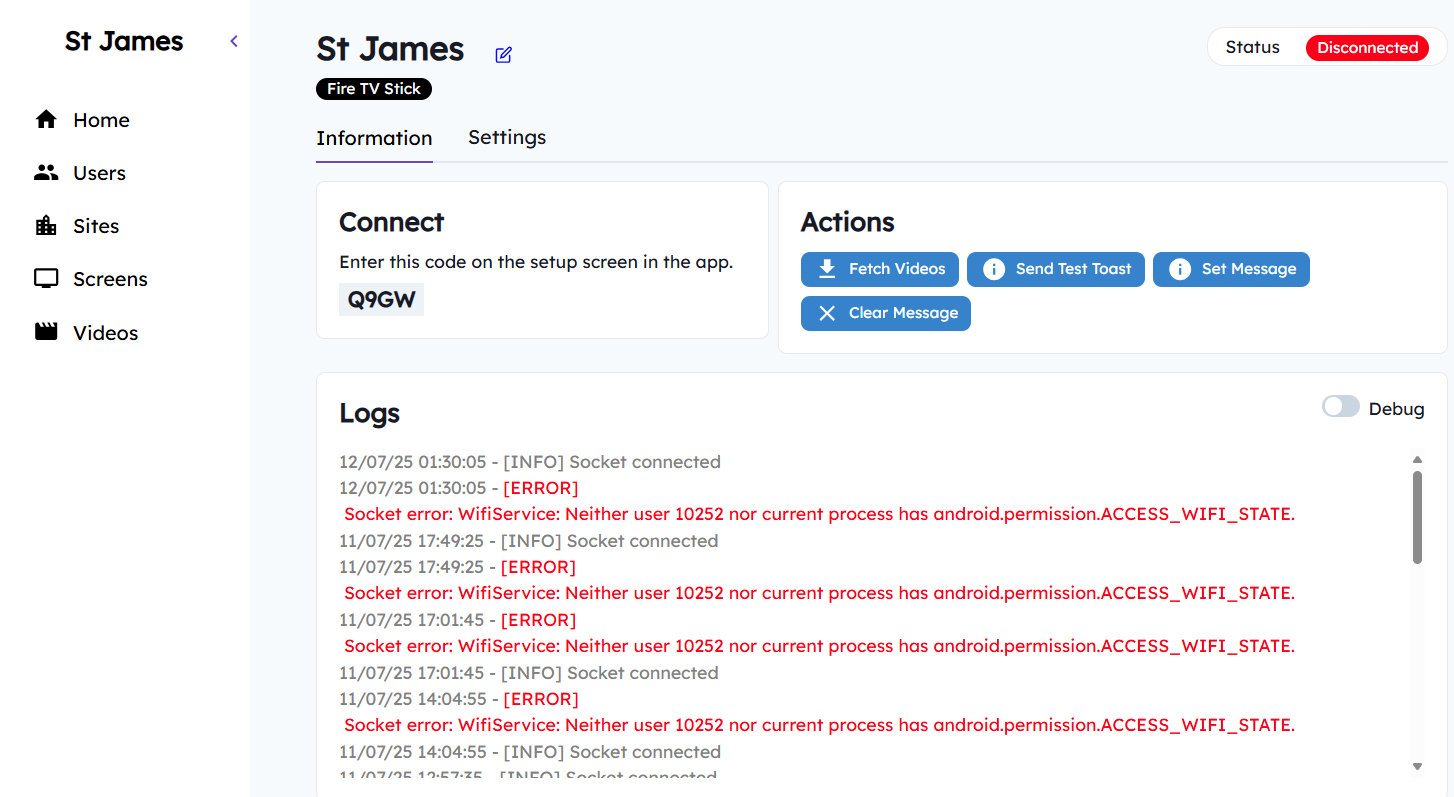Click the logs scrollbar thumb

[1417, 517]
